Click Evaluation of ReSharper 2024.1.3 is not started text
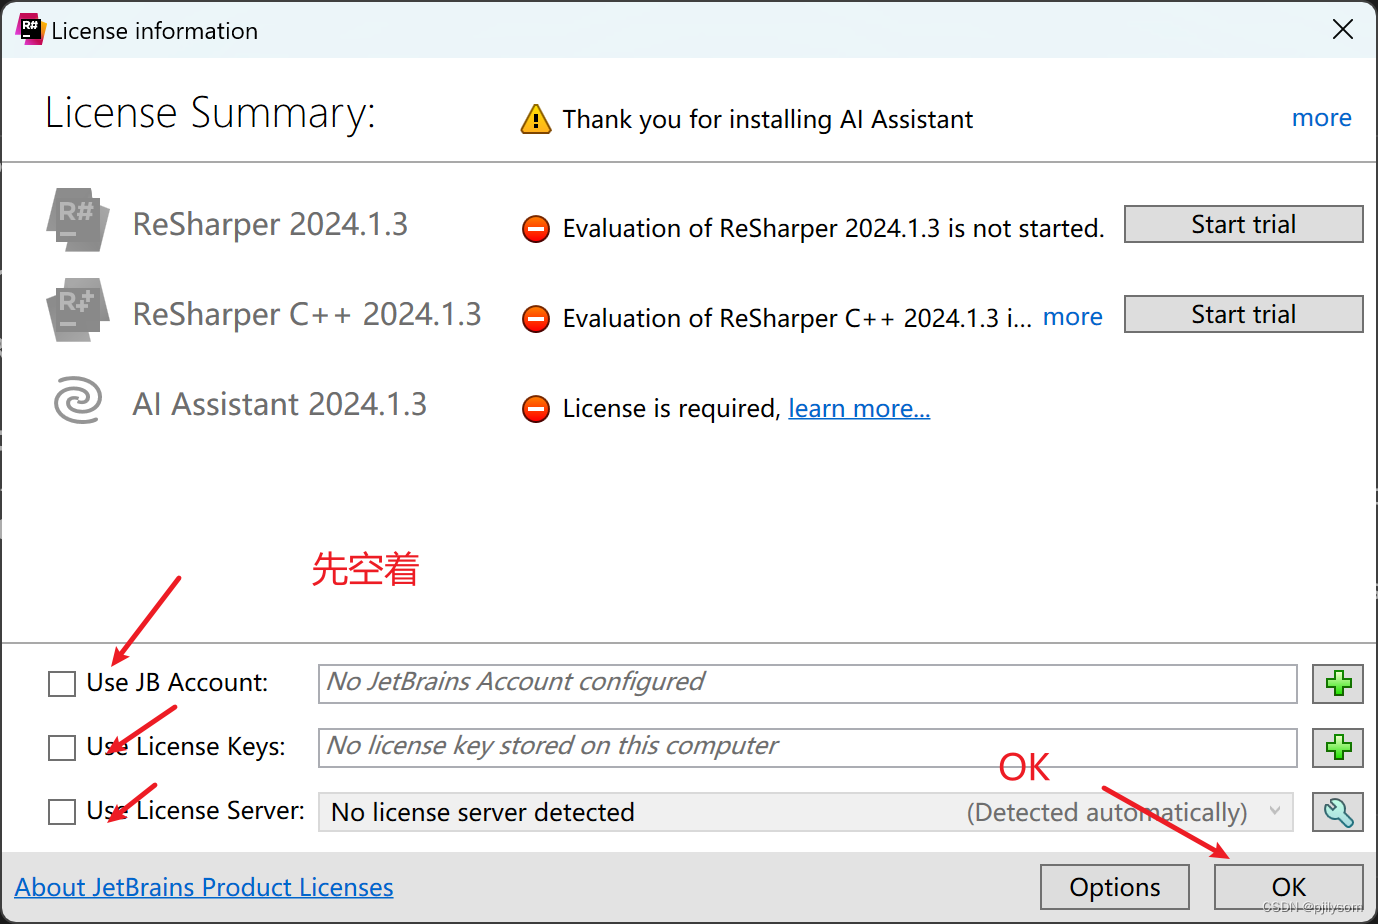This screenshot has width=1378, height=924. pos(833,228)
